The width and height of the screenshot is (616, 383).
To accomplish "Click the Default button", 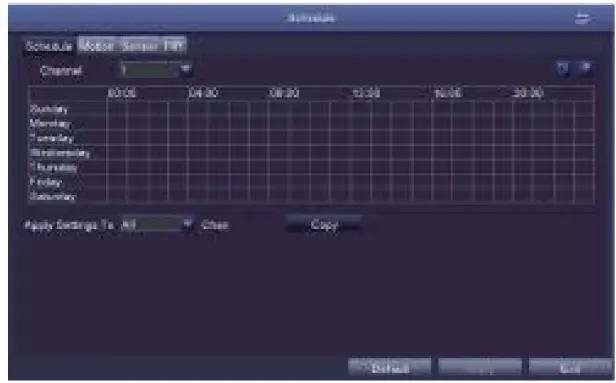I will [x=389, y=368].
